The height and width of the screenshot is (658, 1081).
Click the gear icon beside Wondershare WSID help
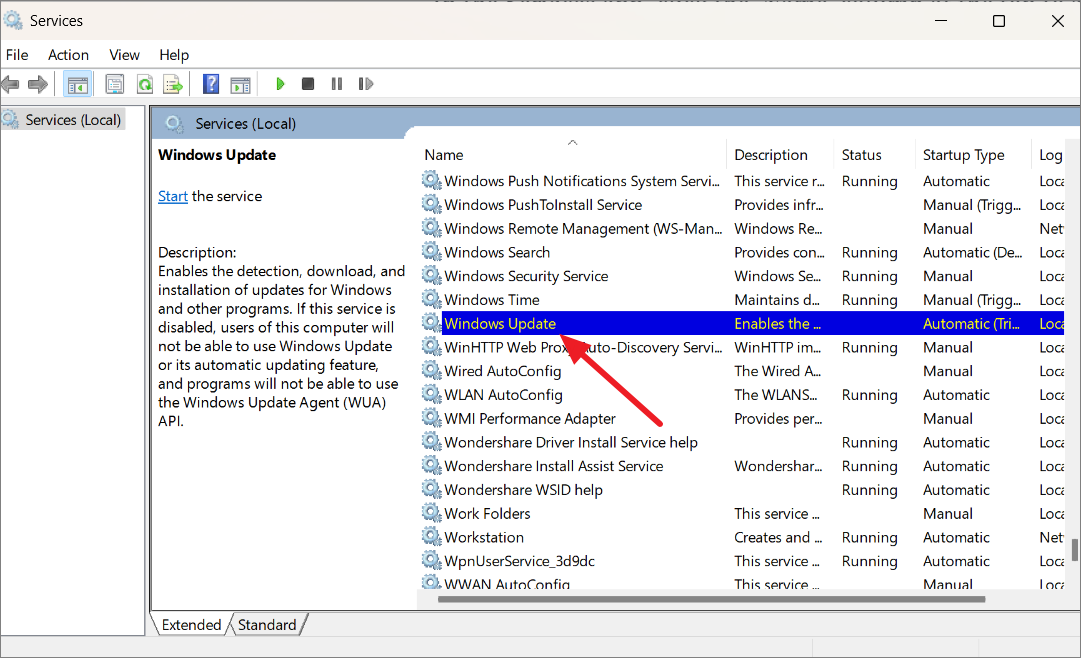[x=432, y=489]
